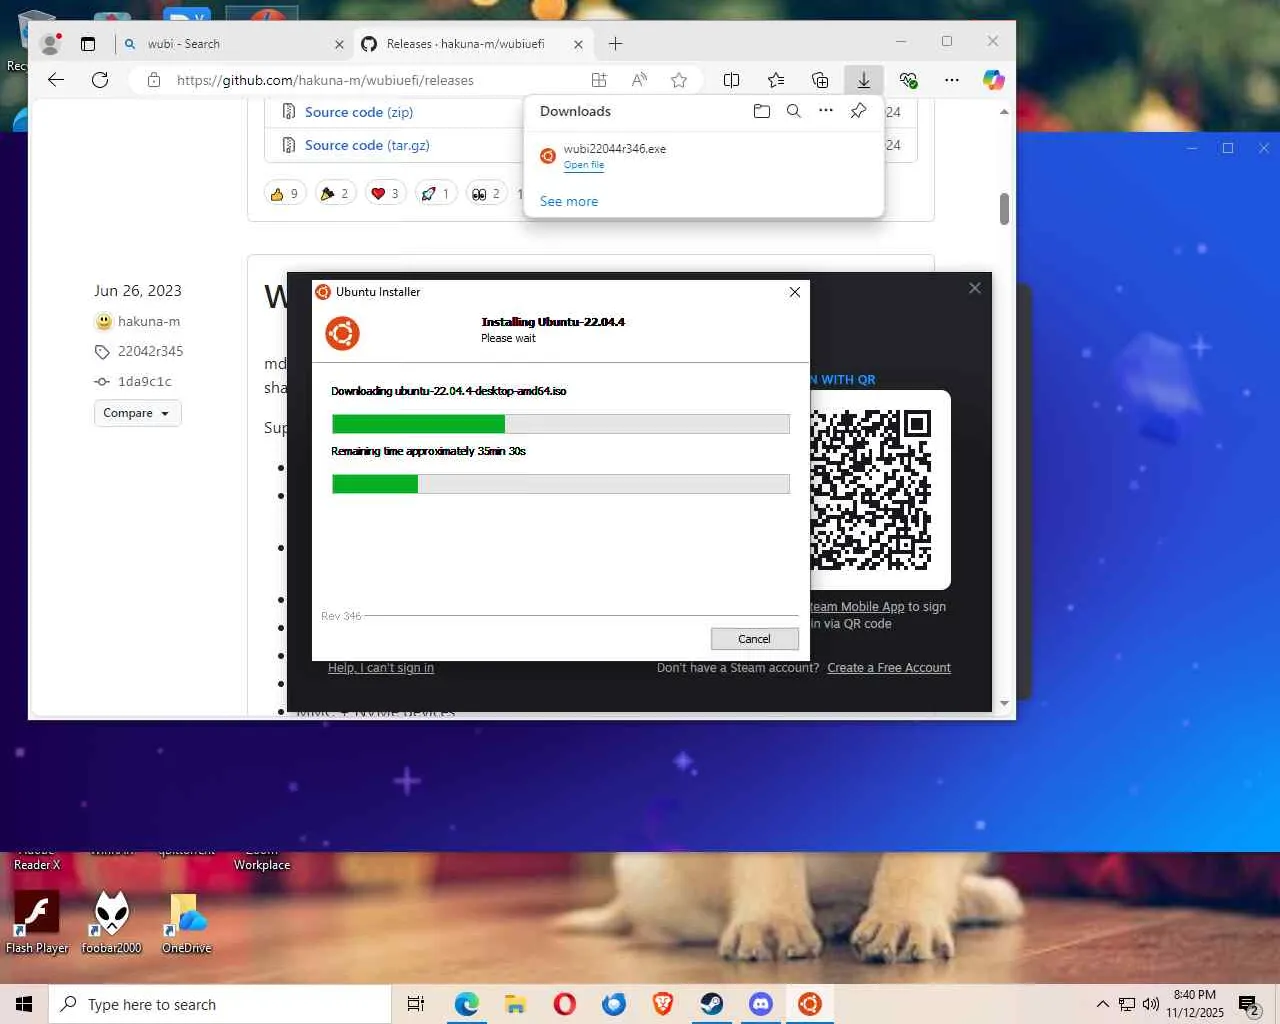The height and width of the screenshot is (1024, 1280).
Task: Click See more in the Downloads panel
Action: coord(569,201)
